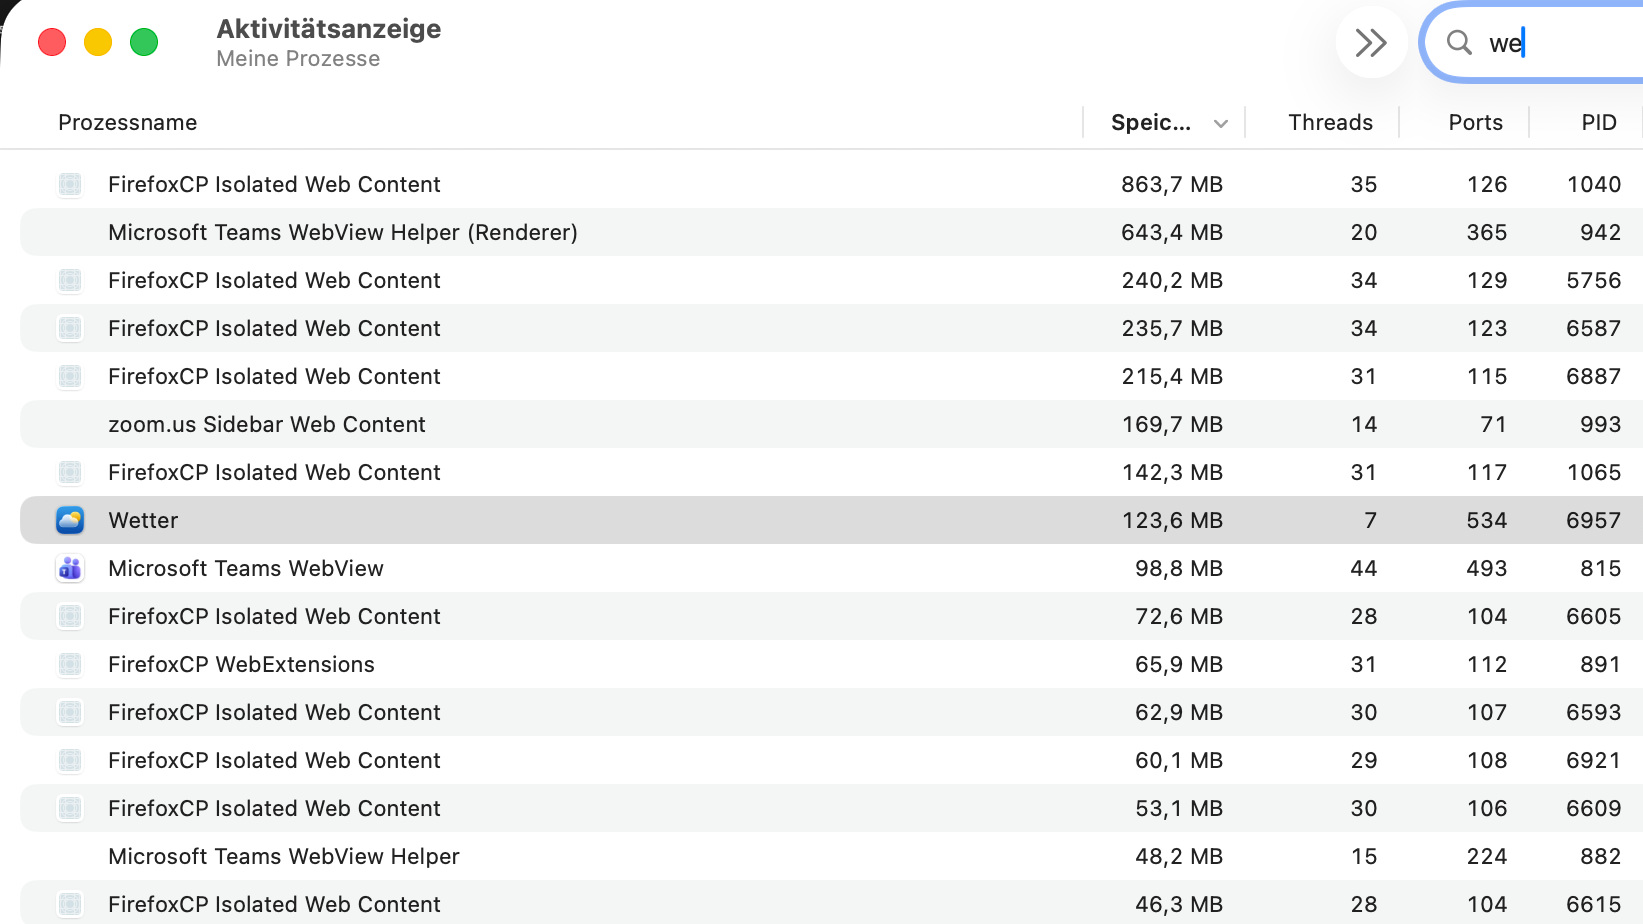The image size is (1643, 924).
Task: Click the memory value "46,3 MB"
Action: point(1179,904)
